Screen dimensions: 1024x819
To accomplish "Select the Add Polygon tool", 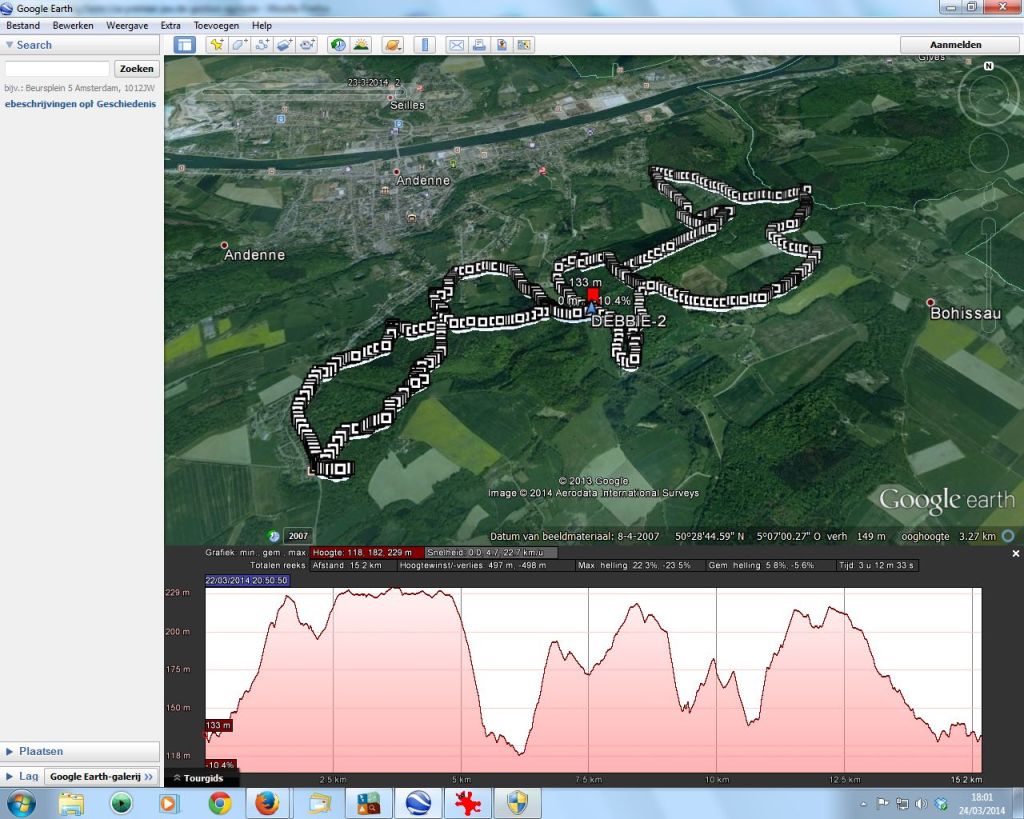I will pyautogui.click(x=240, y=45).
